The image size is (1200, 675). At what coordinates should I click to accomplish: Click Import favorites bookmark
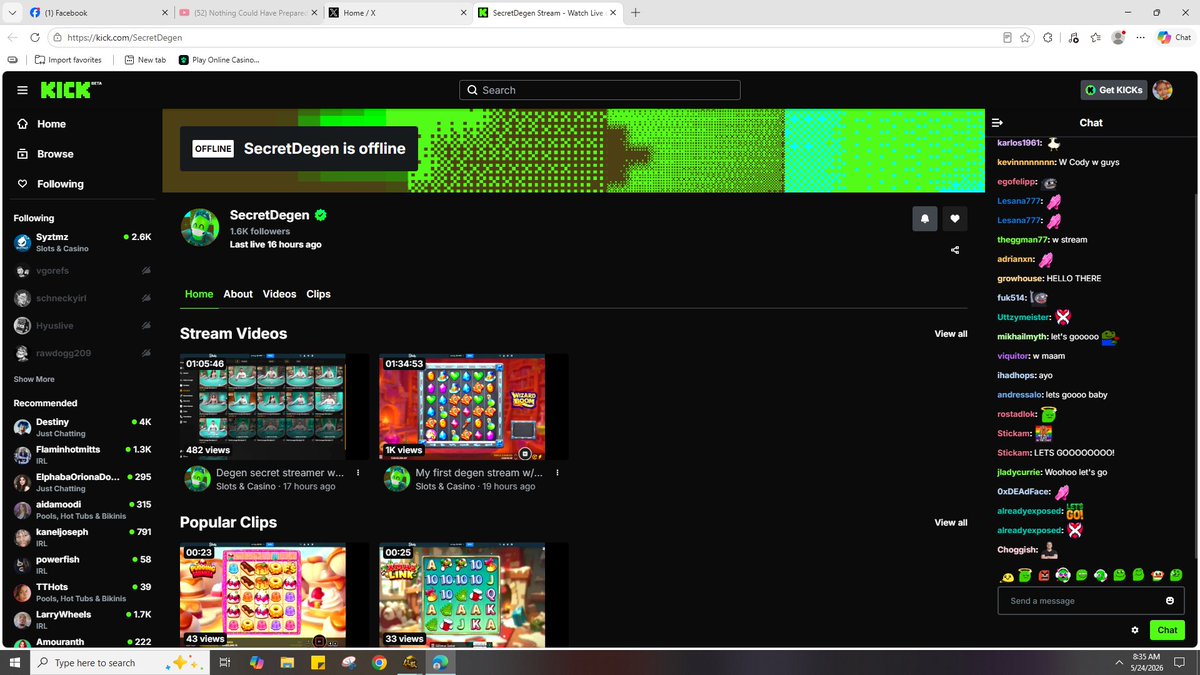coord(67,60)
